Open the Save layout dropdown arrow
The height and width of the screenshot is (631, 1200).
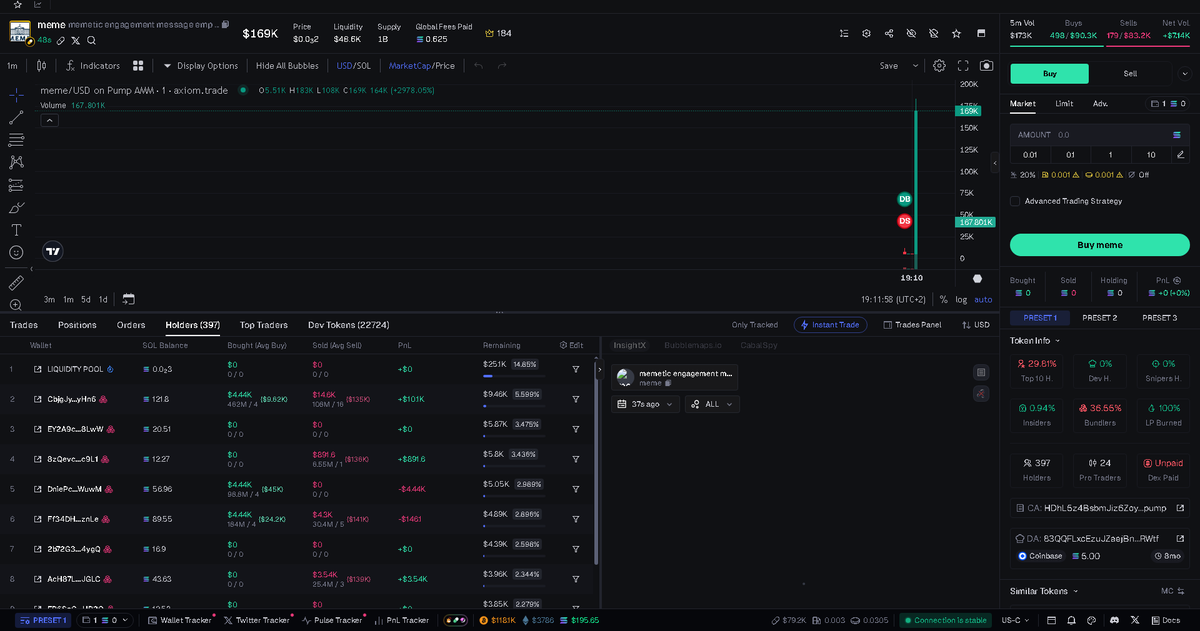point(915,66)
